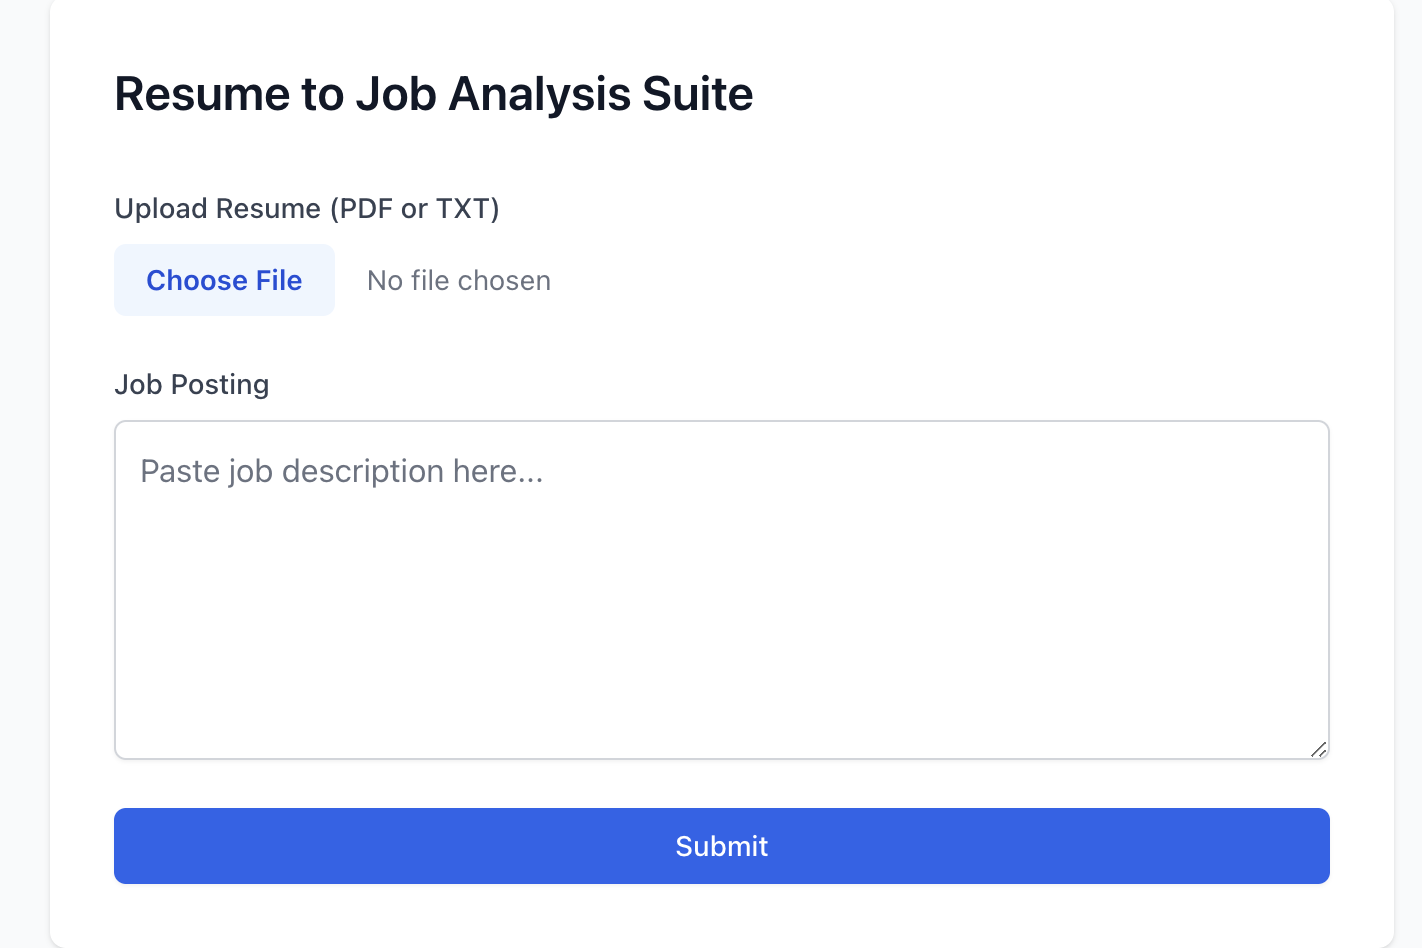Click the Choose File button

(x=224, y=280)
